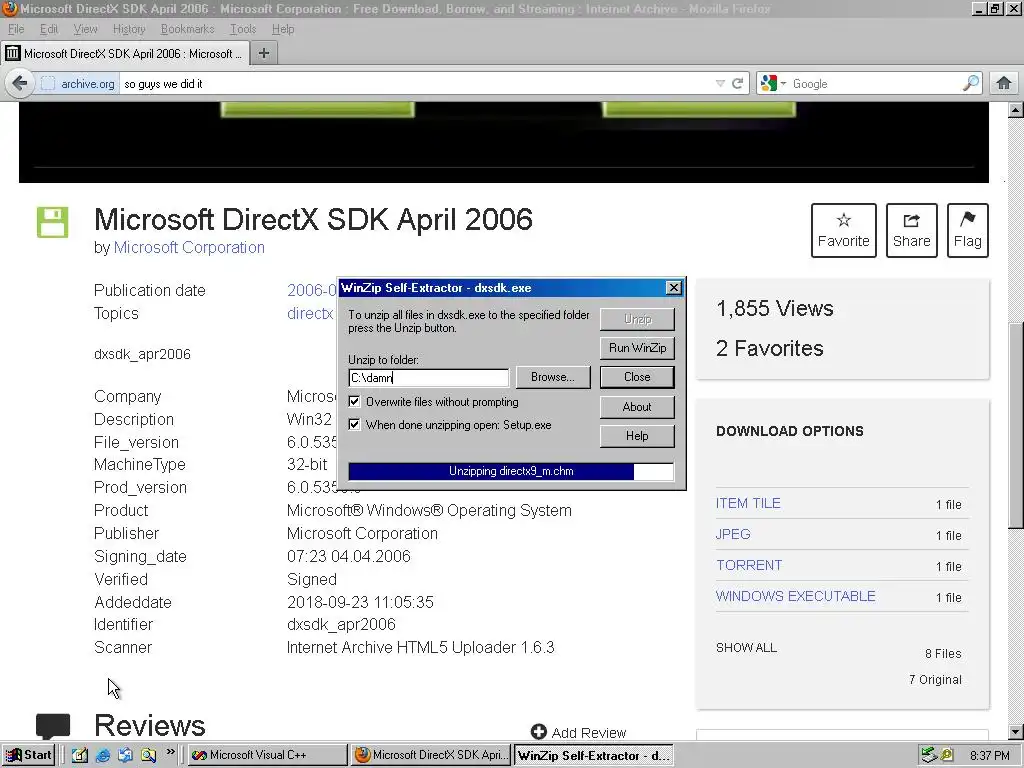Click the Firefox back arrow button
1024x768 pixels.
[20, 84]
